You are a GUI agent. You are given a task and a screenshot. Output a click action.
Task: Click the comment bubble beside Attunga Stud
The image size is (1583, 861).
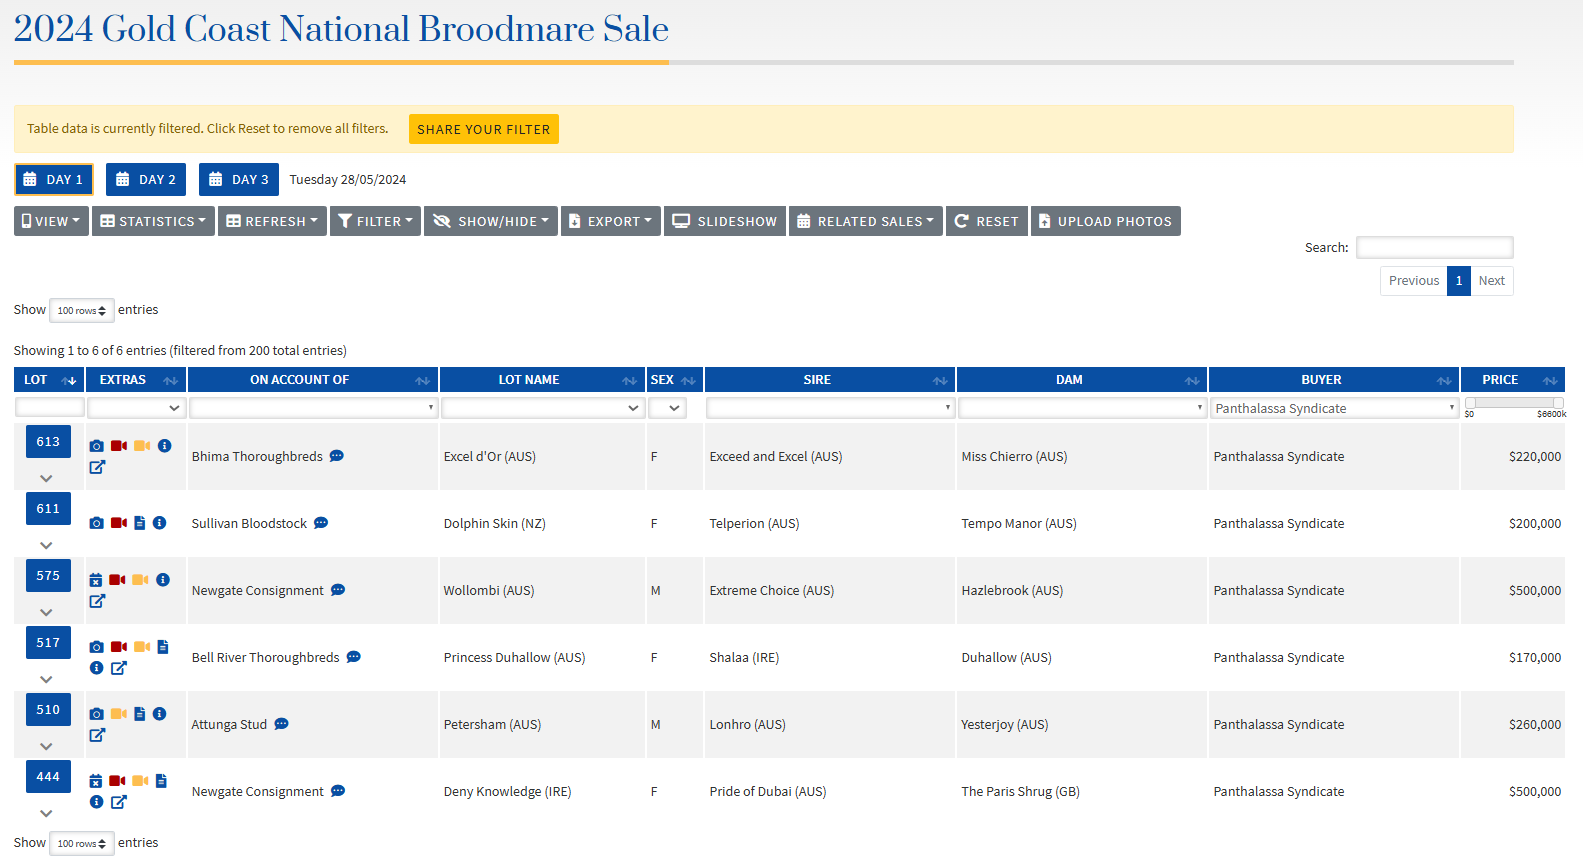[x=282, y=724]
